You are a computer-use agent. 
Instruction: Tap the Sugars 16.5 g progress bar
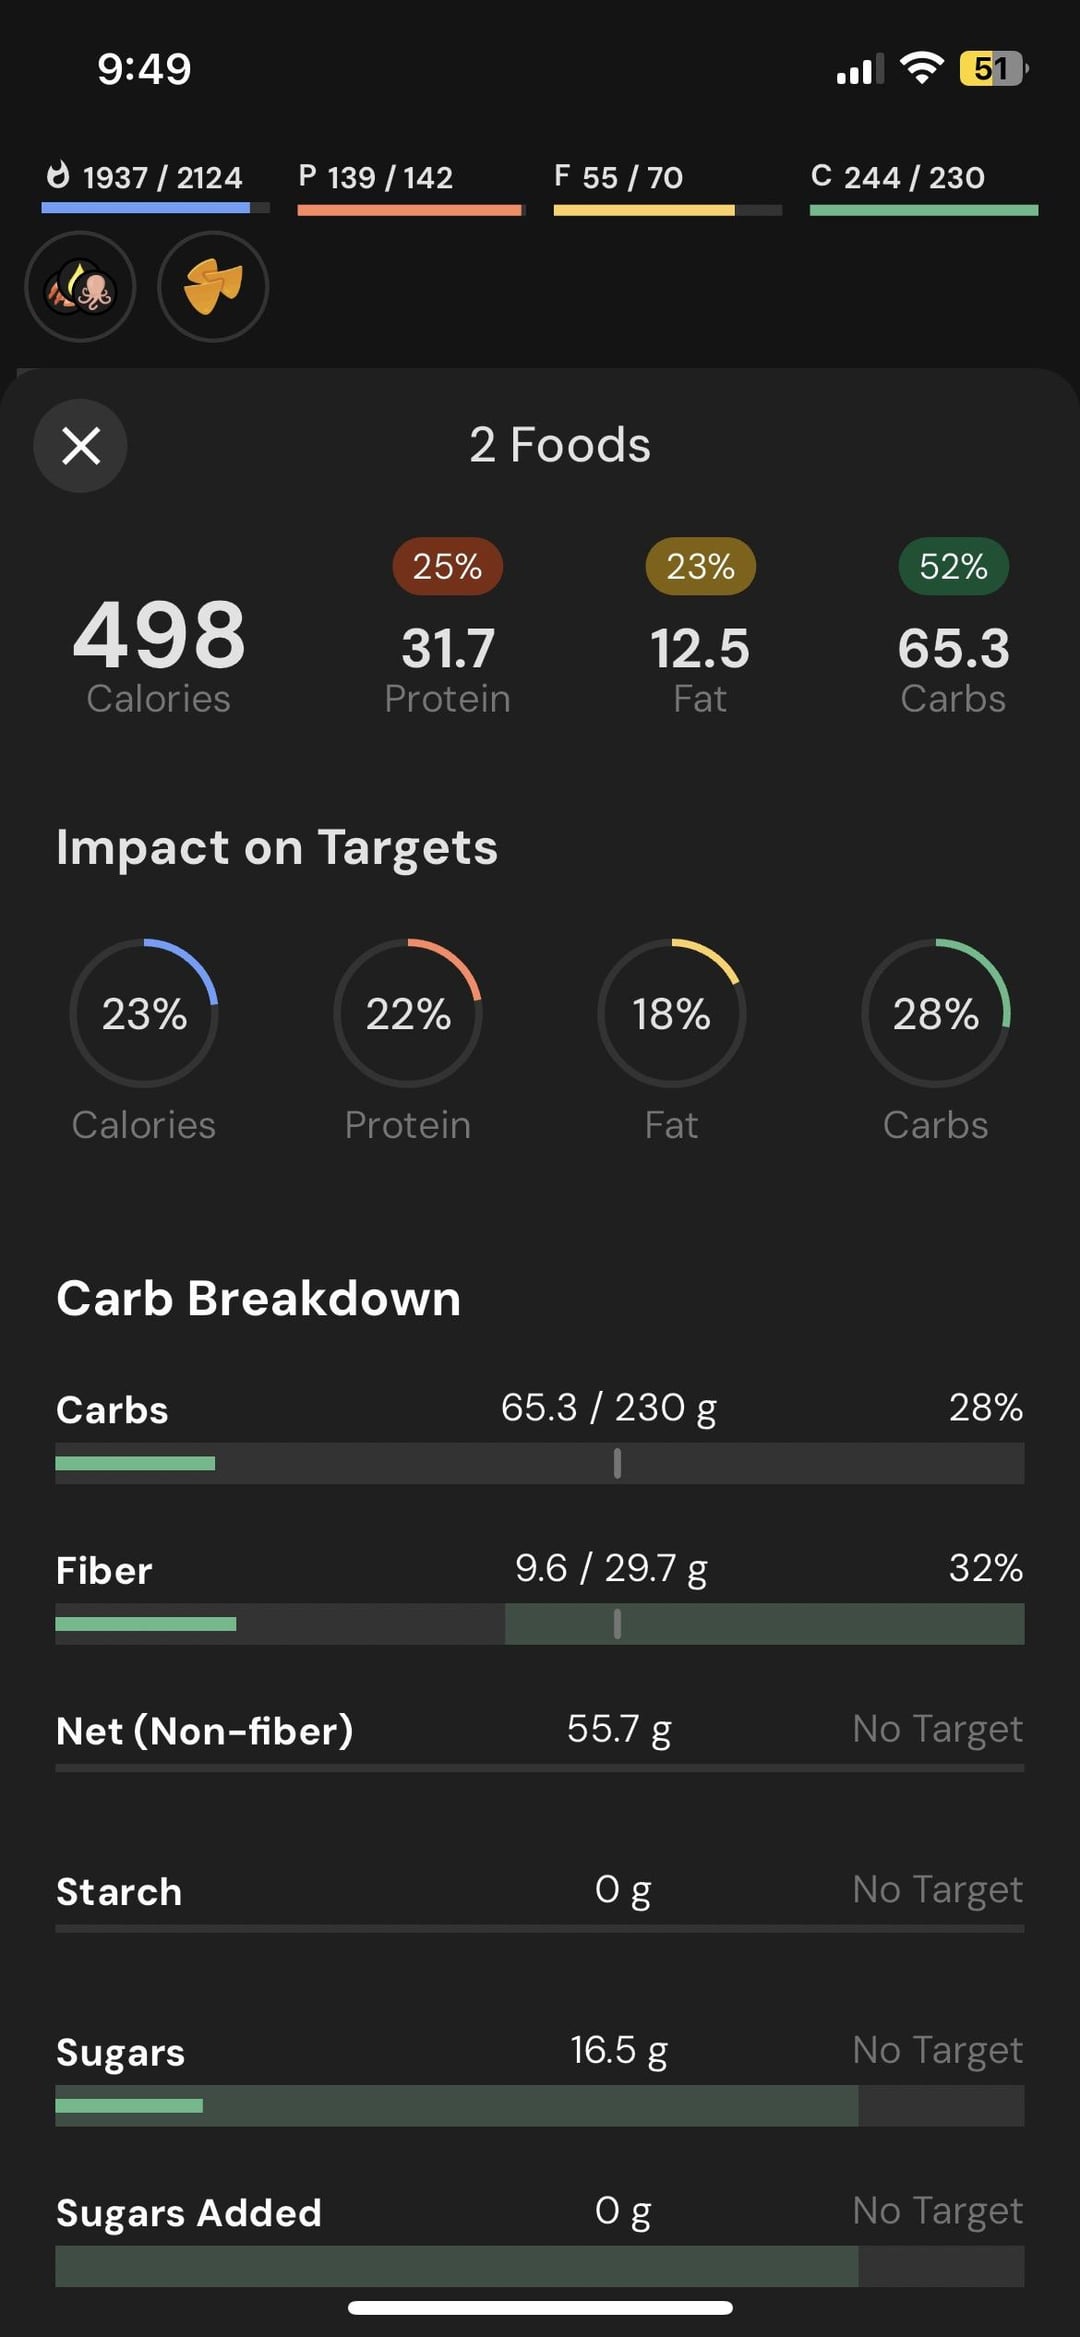coord(540,2105)
